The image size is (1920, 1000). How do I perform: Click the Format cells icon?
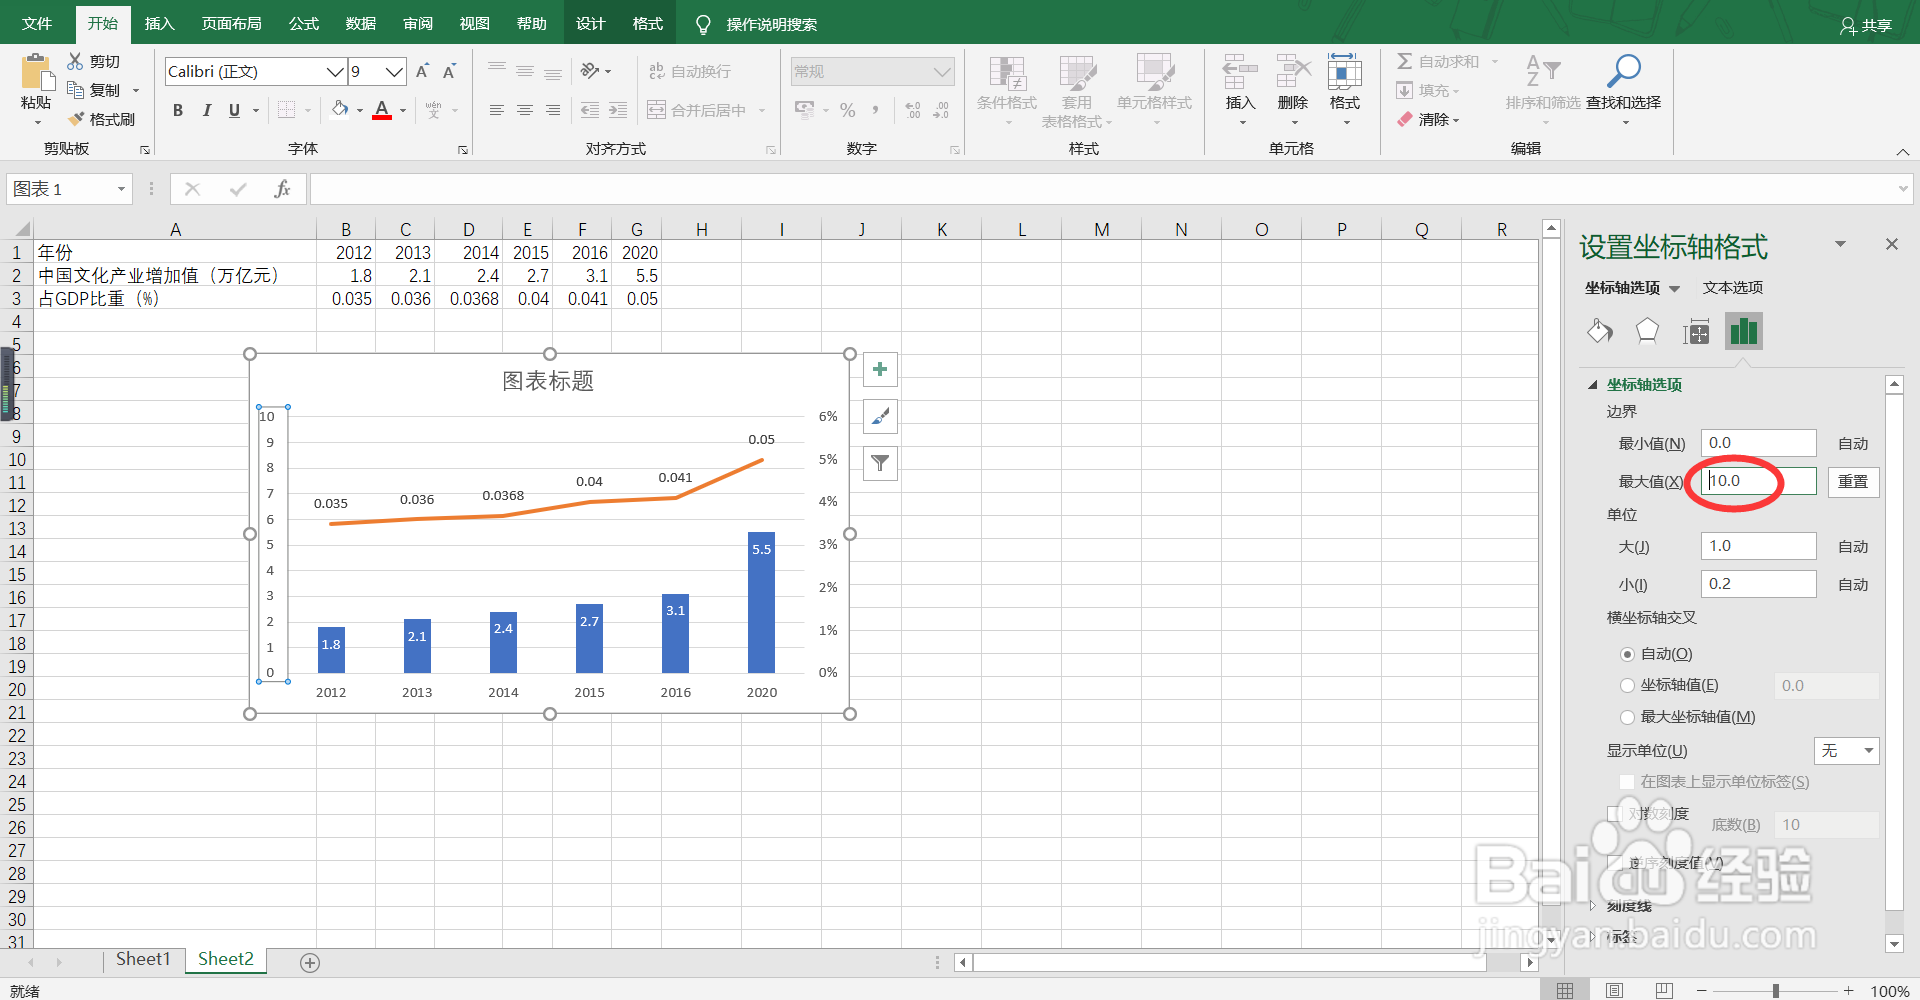pyautogui.click(x=1345, y=71)
